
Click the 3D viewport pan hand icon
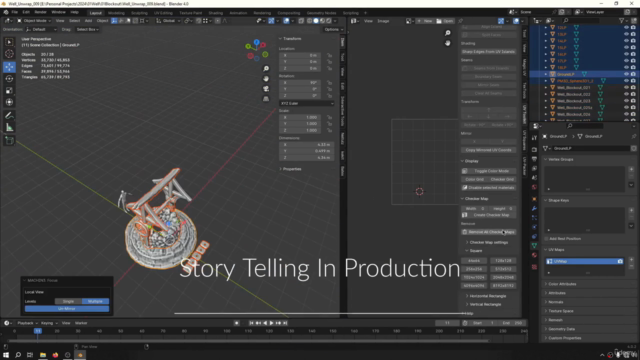[266, 78]
